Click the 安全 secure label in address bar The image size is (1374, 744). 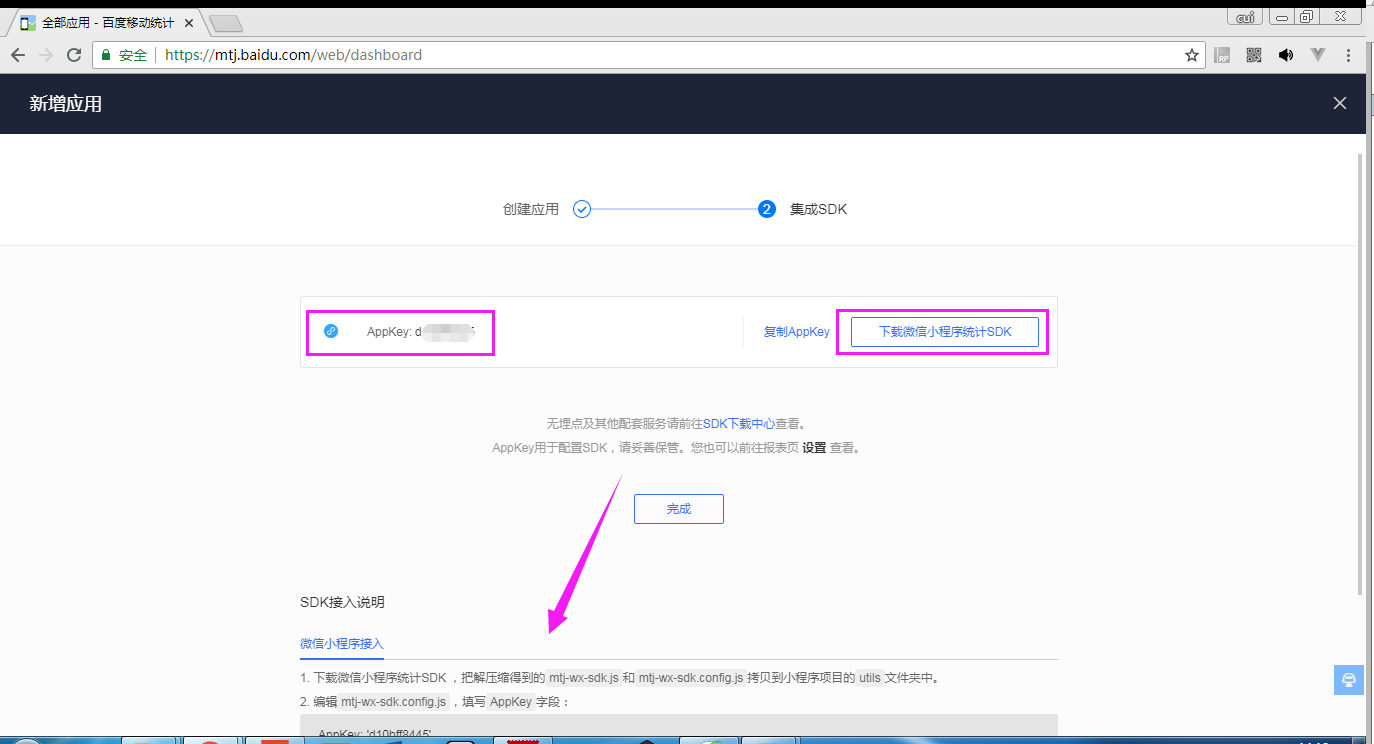click(x=133, y=55)
